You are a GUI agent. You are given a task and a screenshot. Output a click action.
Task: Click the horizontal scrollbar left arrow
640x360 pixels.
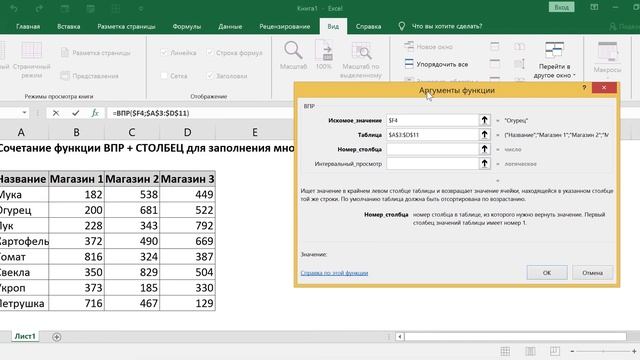point(400,337)
